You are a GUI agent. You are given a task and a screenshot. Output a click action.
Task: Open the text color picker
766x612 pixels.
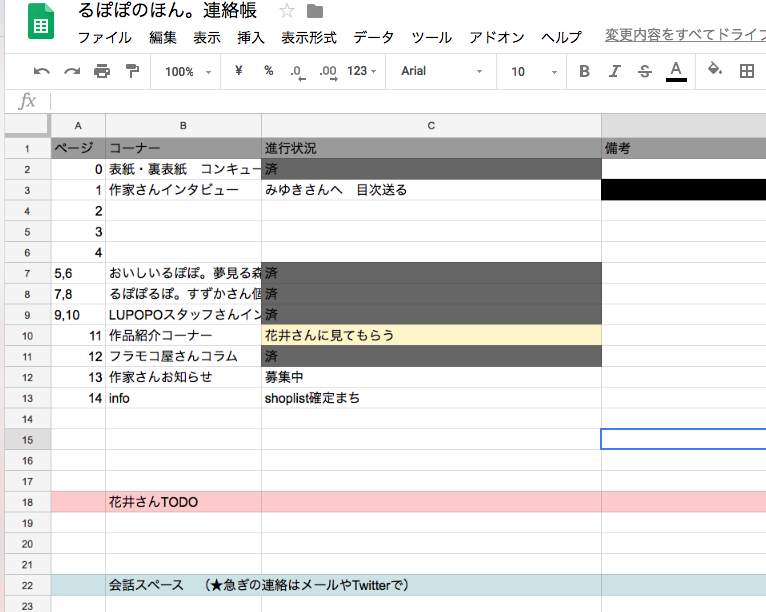point(676,71)
